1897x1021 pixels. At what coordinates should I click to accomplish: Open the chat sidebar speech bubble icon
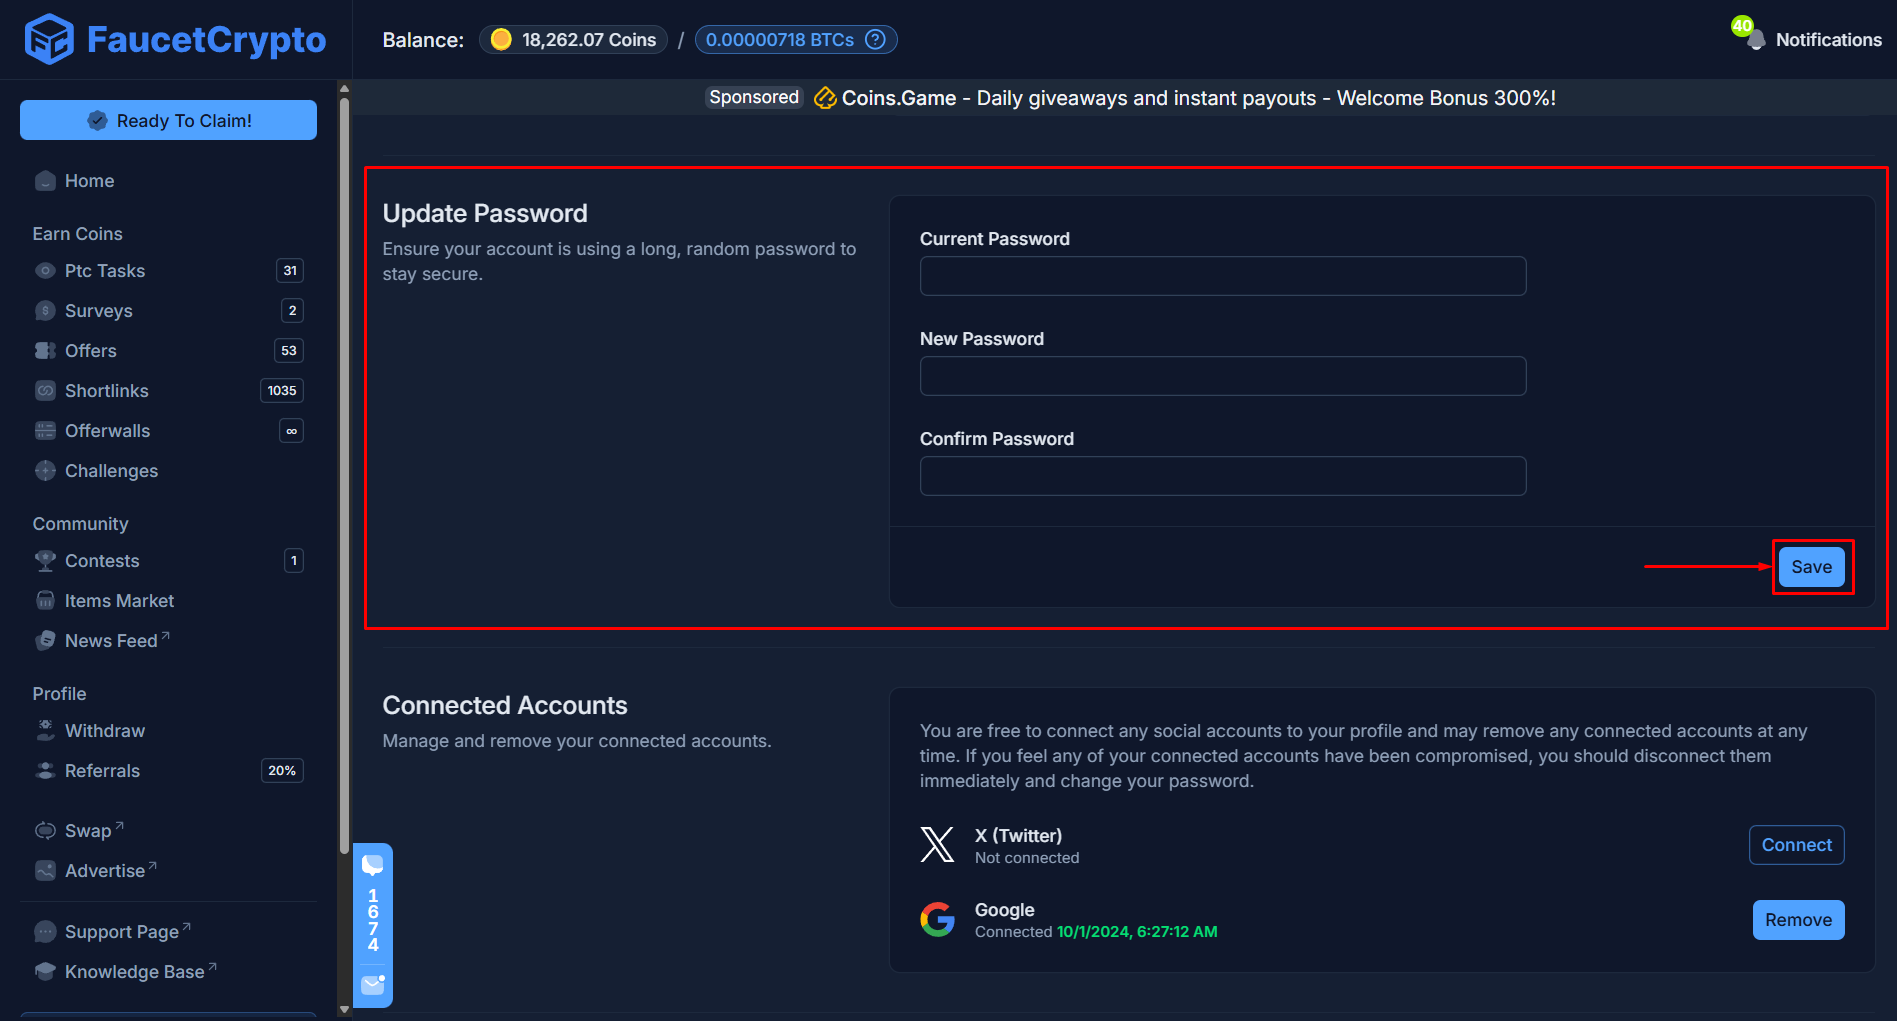coord(373,864)
